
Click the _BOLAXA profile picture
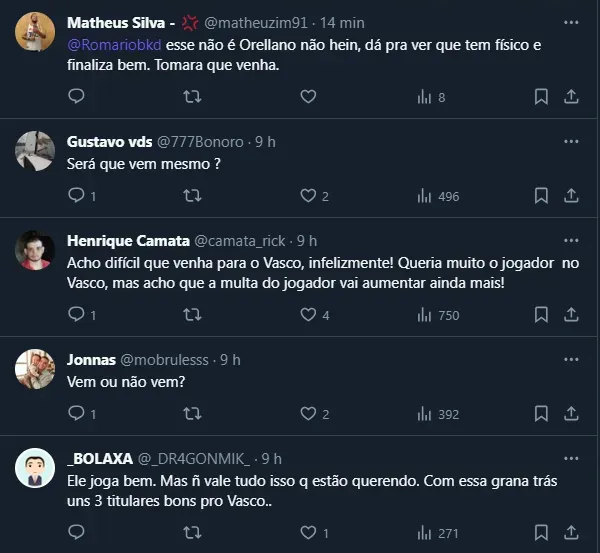pyautogui.click(x=35, y=469)
